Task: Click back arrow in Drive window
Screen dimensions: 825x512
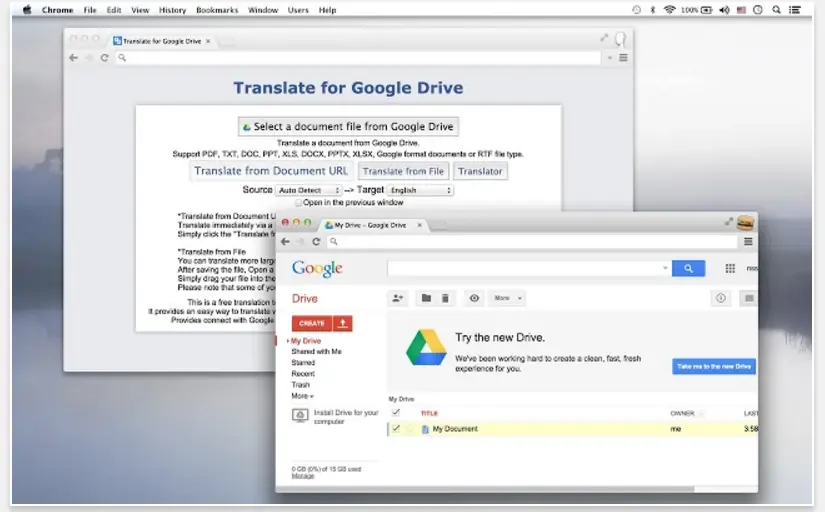Action: click(x=285, y=242)
